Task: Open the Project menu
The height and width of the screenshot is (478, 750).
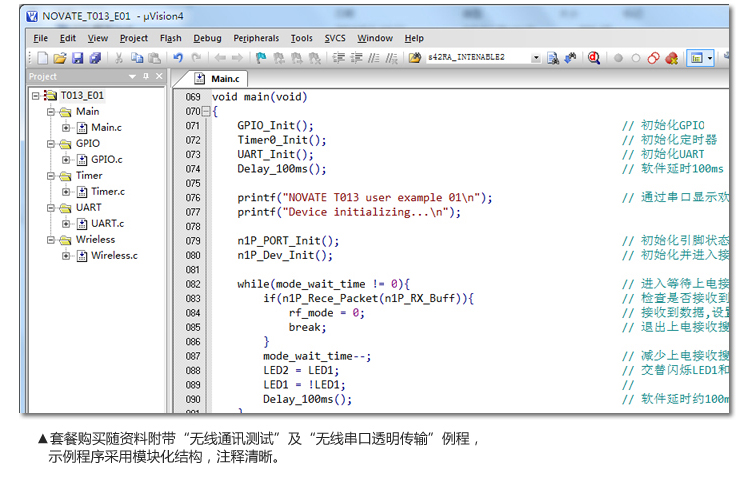Action: pos(133,38)
